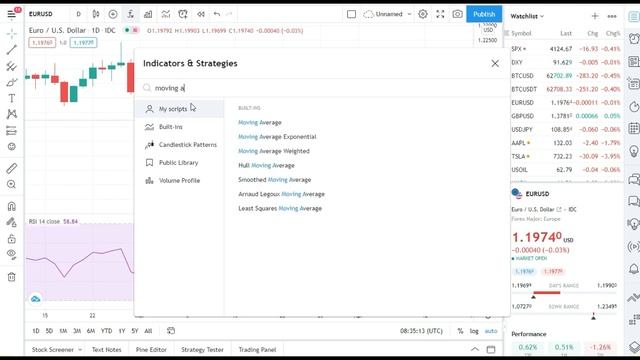The width and height of the screenshot is (640, 360).
Task: Select the pitchfork tool
Action: tap(11, 66)
